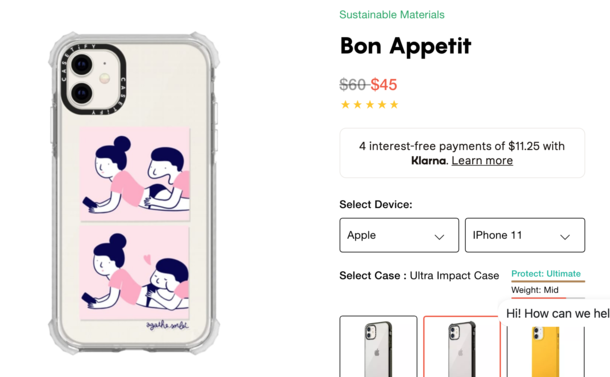Open the iPhone 11 model dropdown
This screenshot has width=610, height=377.
click(525, 235)
